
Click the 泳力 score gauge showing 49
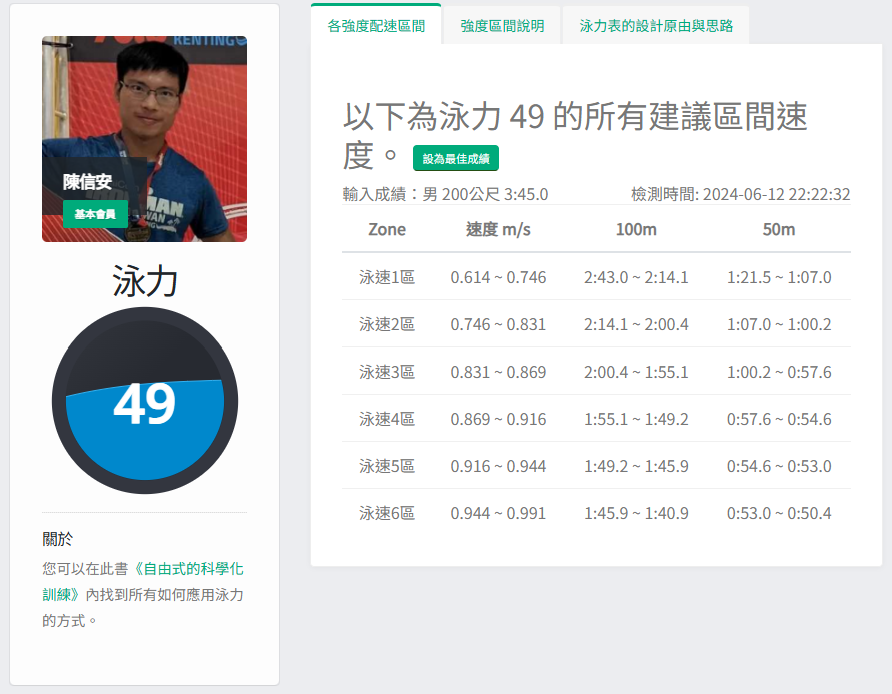[x=144, y=401]
